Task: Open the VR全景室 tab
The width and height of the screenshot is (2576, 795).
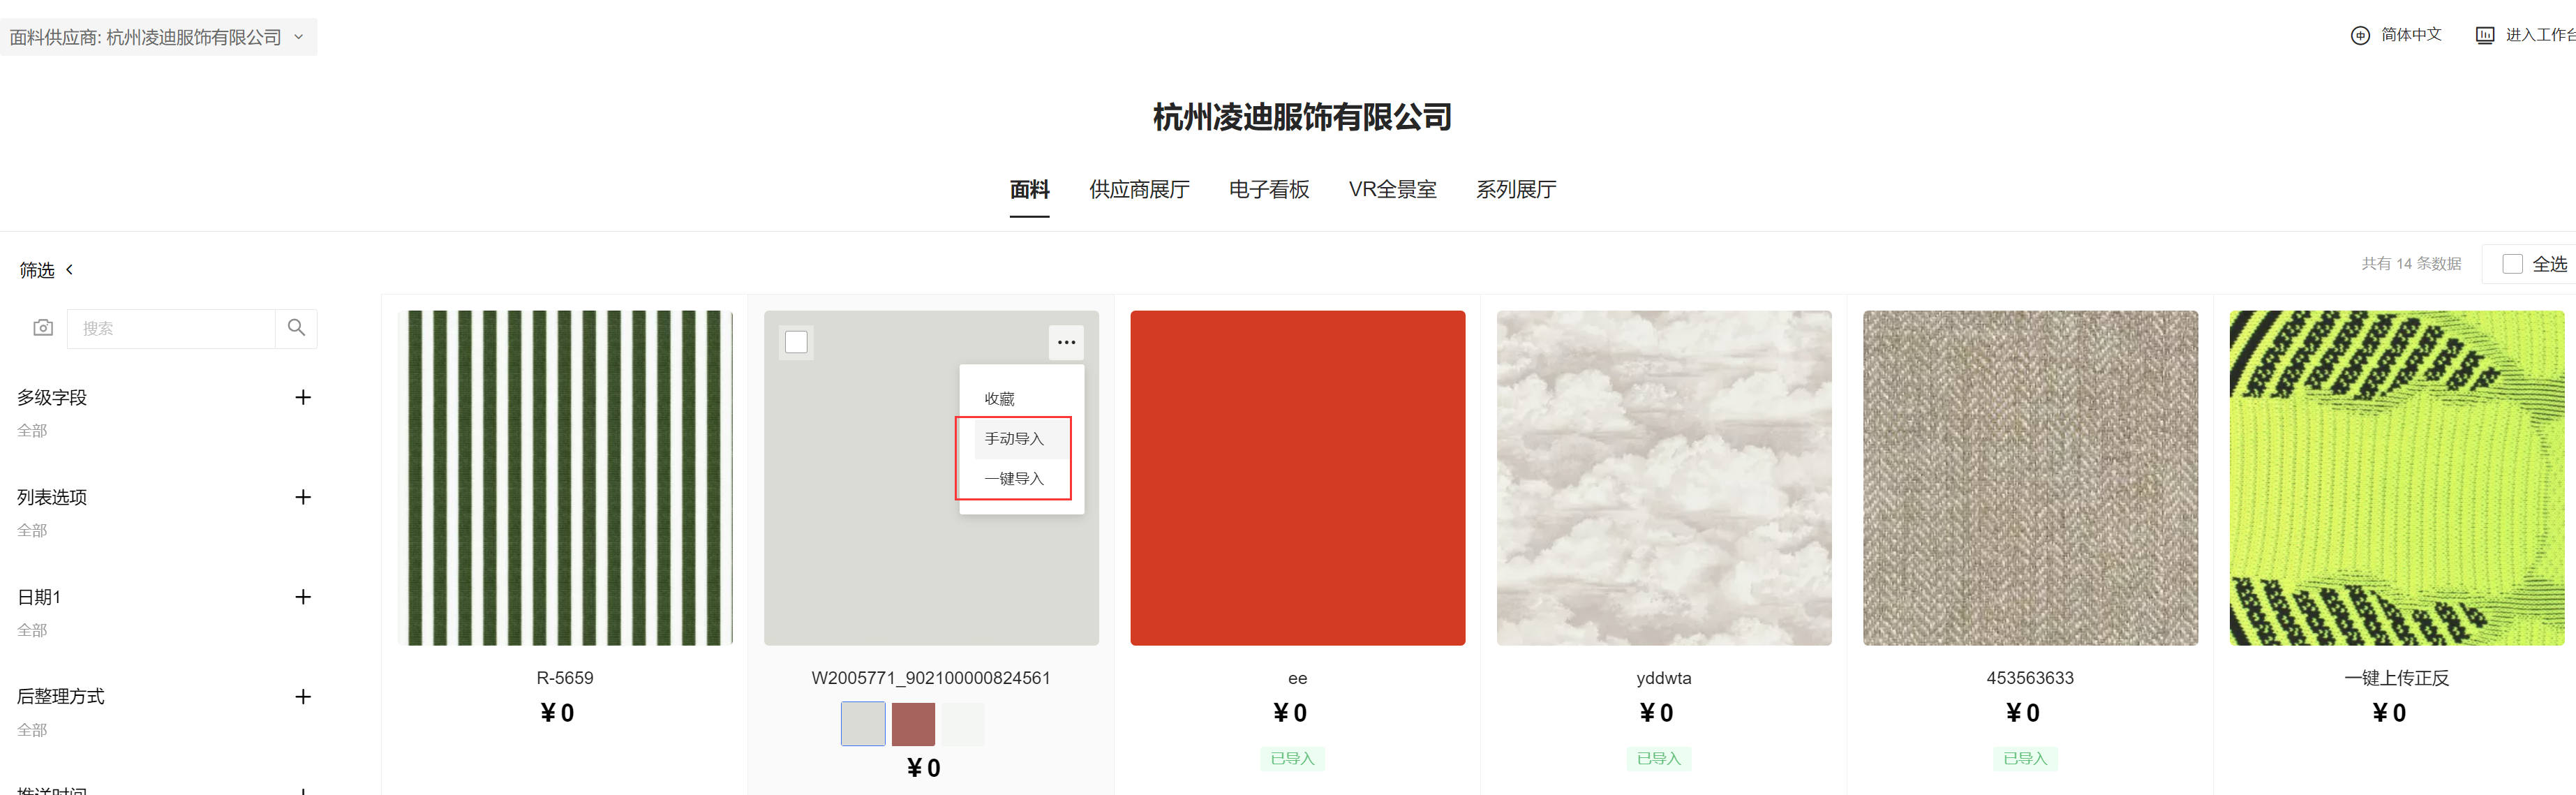Action: click(x=1392, y=190)
